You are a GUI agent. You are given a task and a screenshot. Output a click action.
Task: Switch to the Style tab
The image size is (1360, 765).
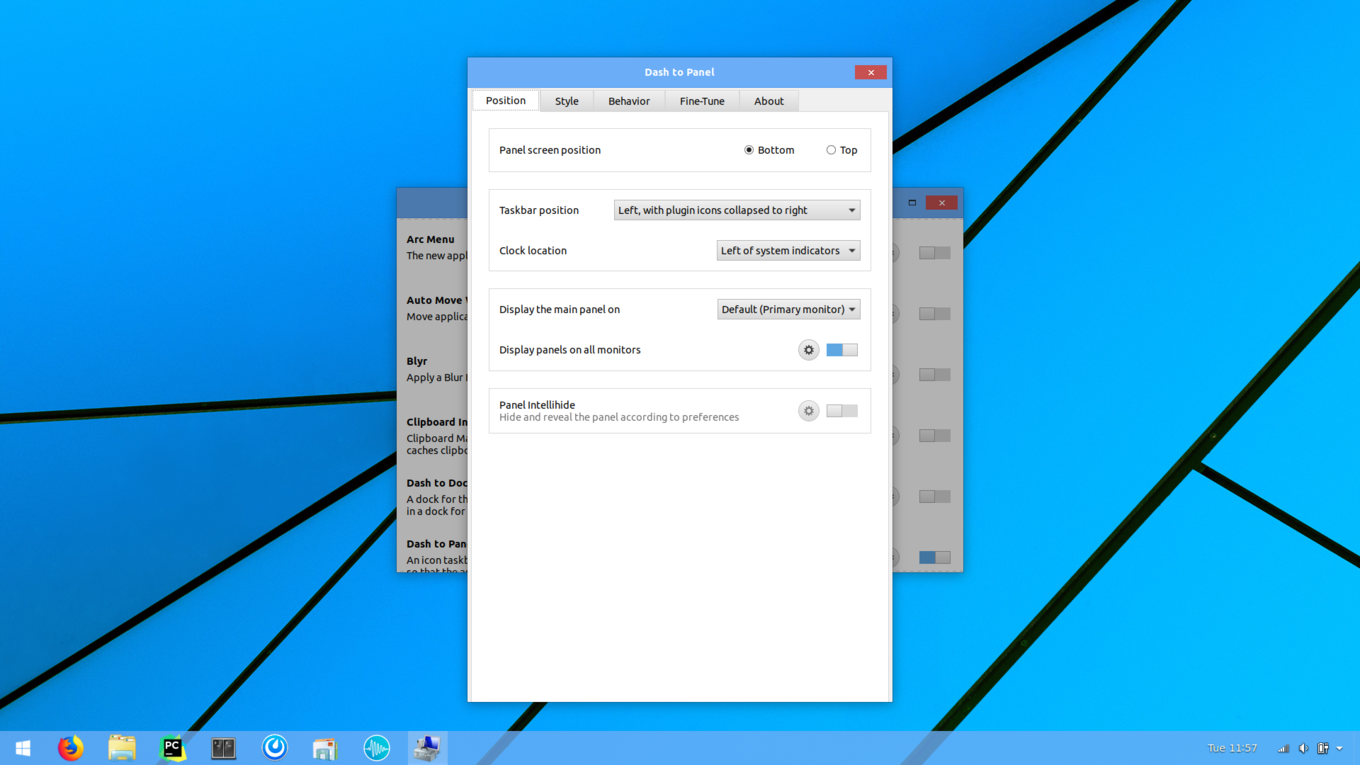pyautogui.click(x=567, y=101)
